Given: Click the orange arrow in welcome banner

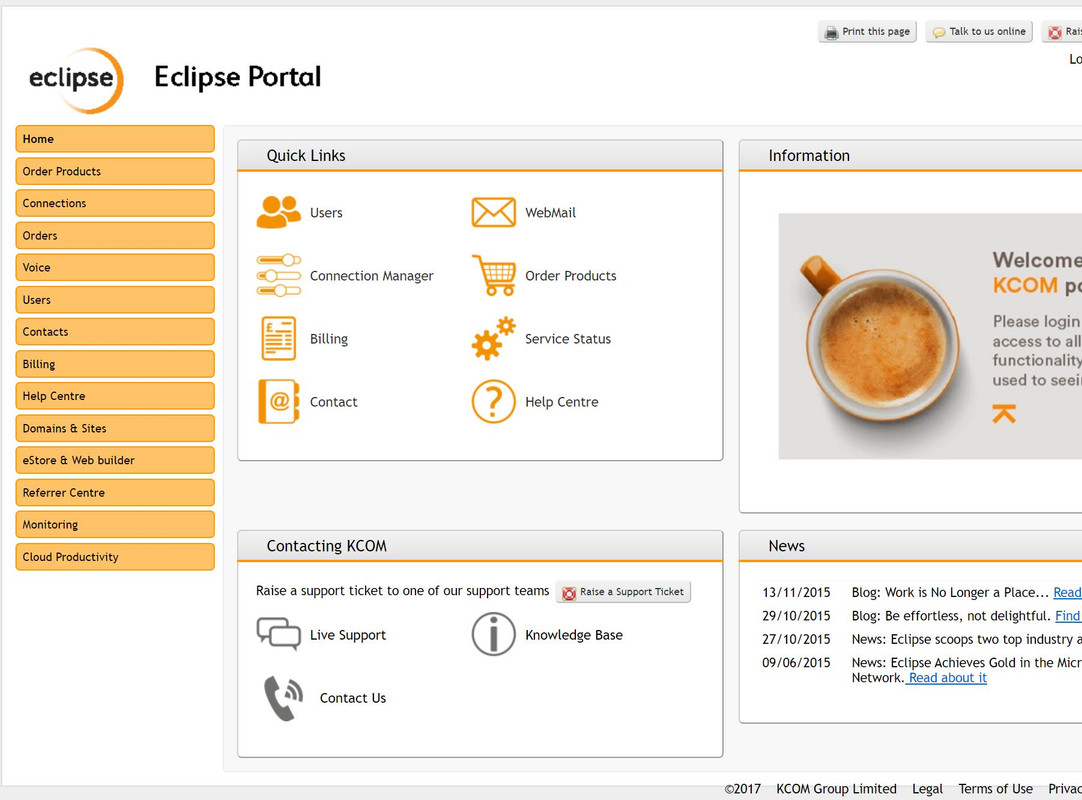Looking at the screenshot, I should click(1004, 413).
